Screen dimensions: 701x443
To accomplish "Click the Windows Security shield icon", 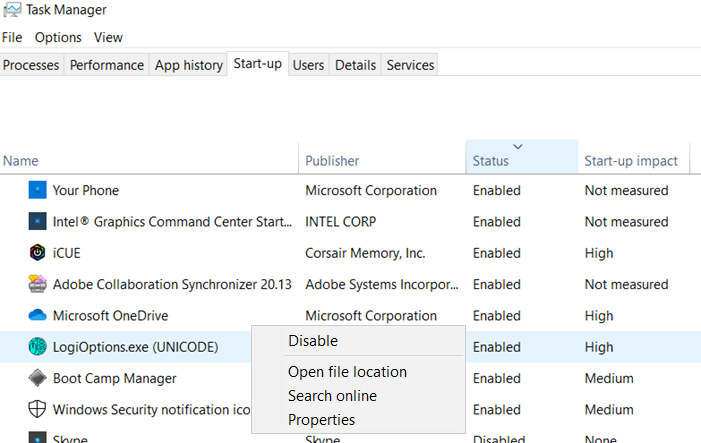I will click(x=38, y=409).
